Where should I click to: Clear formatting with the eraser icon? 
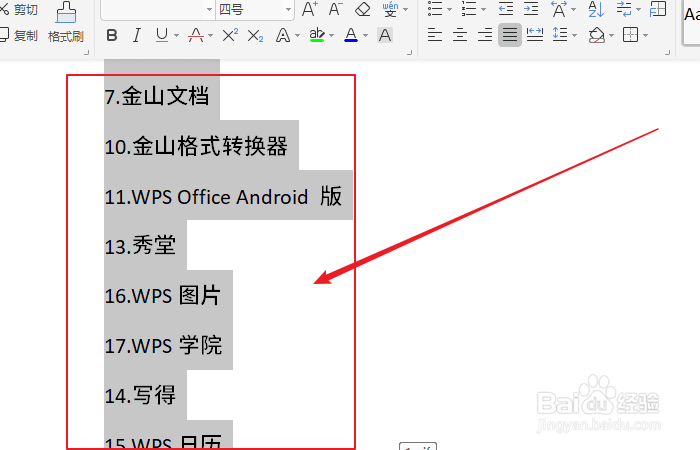tap(362, 9)
